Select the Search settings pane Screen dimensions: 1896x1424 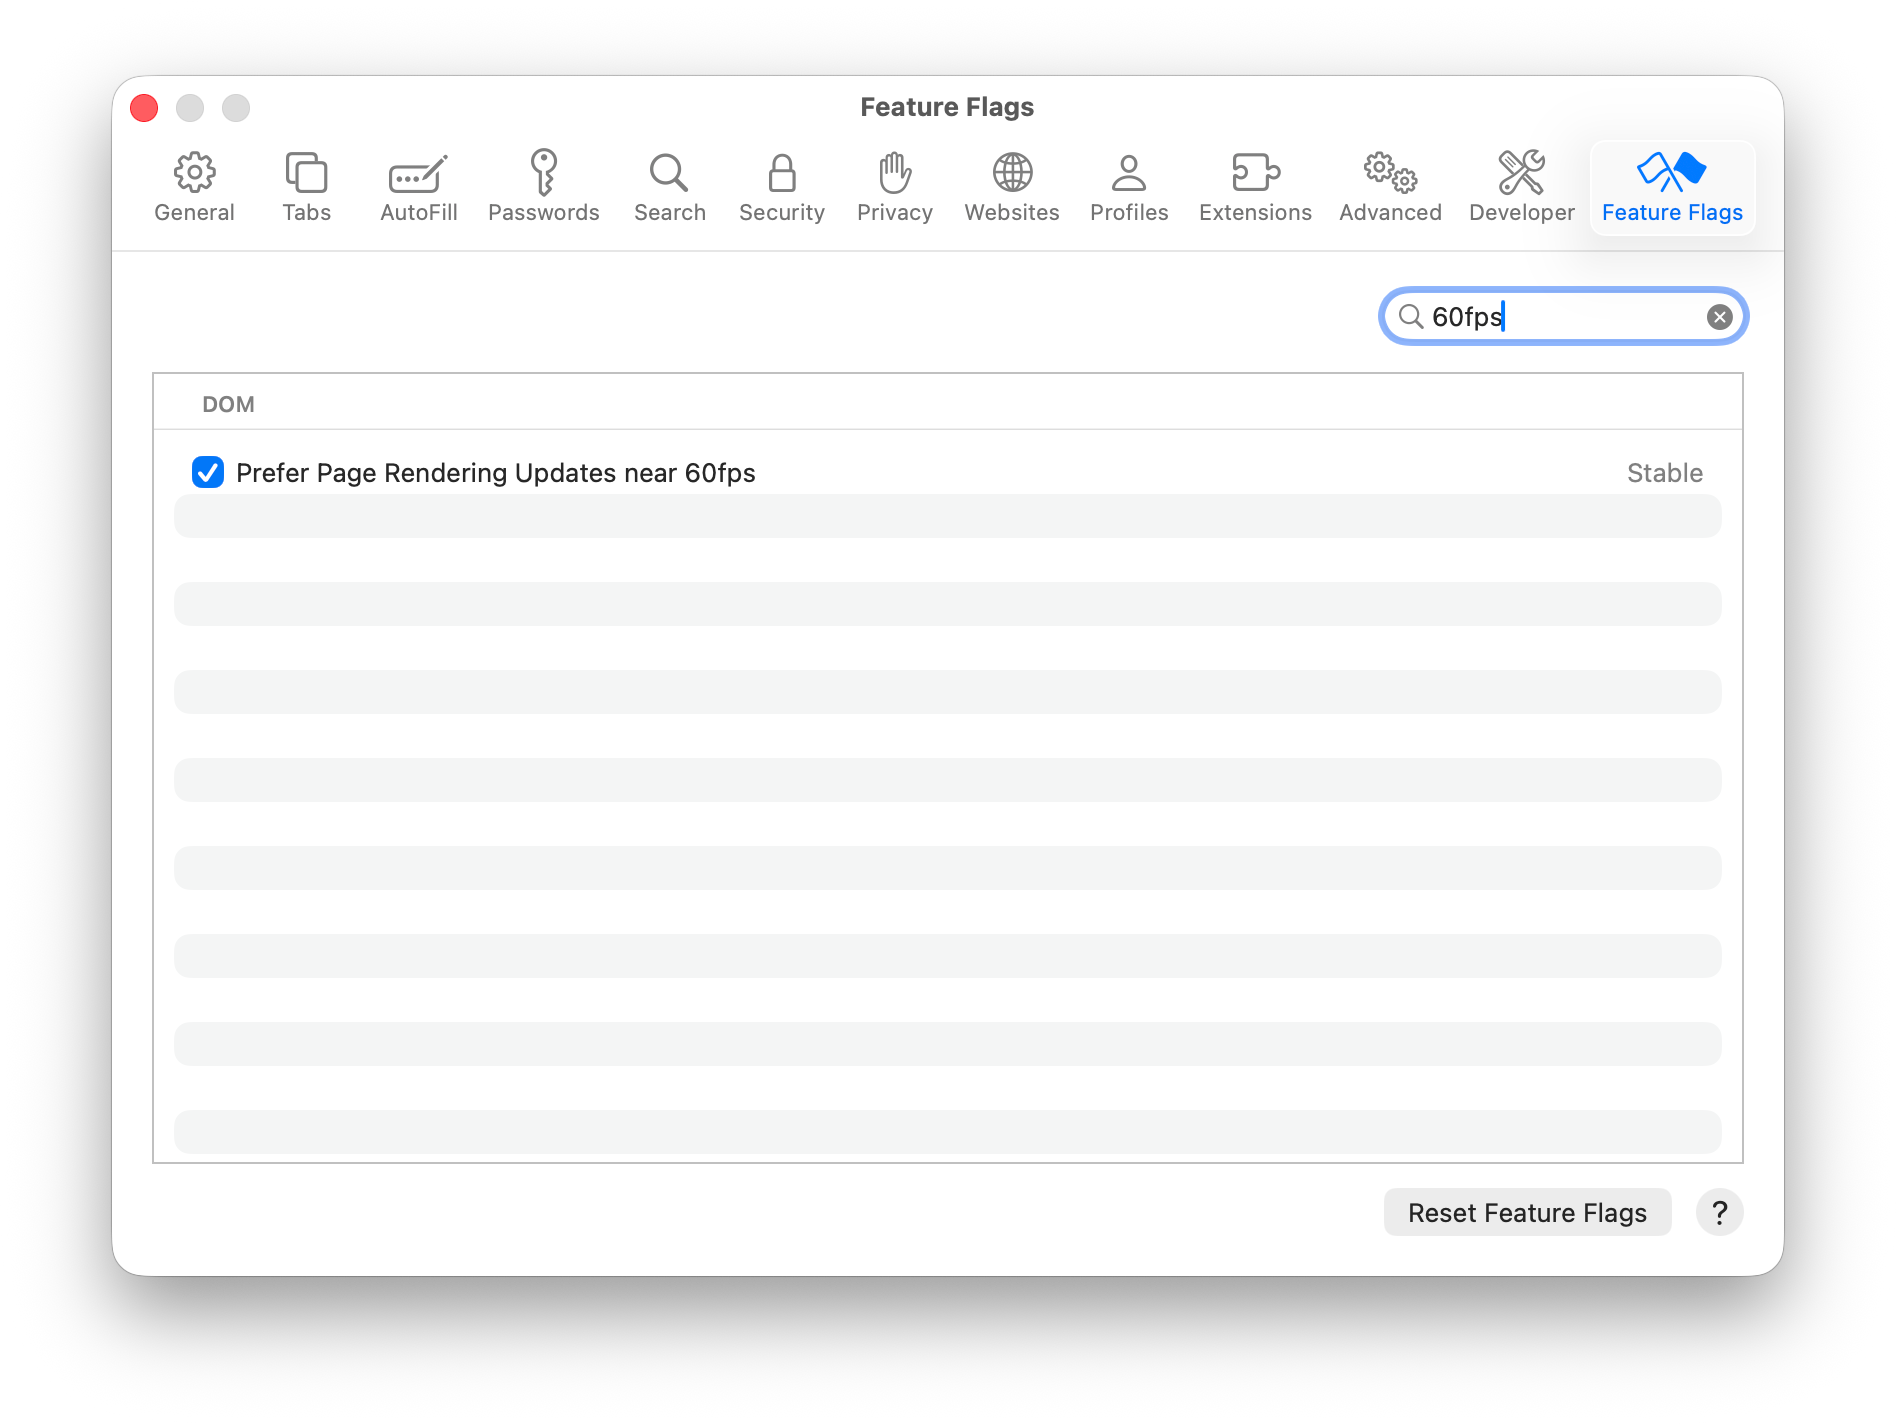pos(669,187)
